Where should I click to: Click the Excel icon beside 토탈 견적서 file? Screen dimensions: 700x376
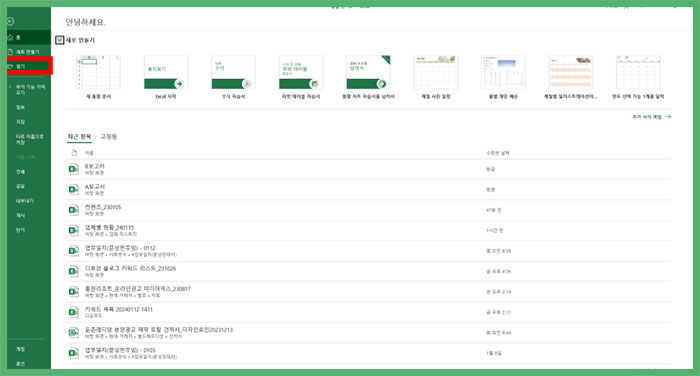[x=74, y=333]
